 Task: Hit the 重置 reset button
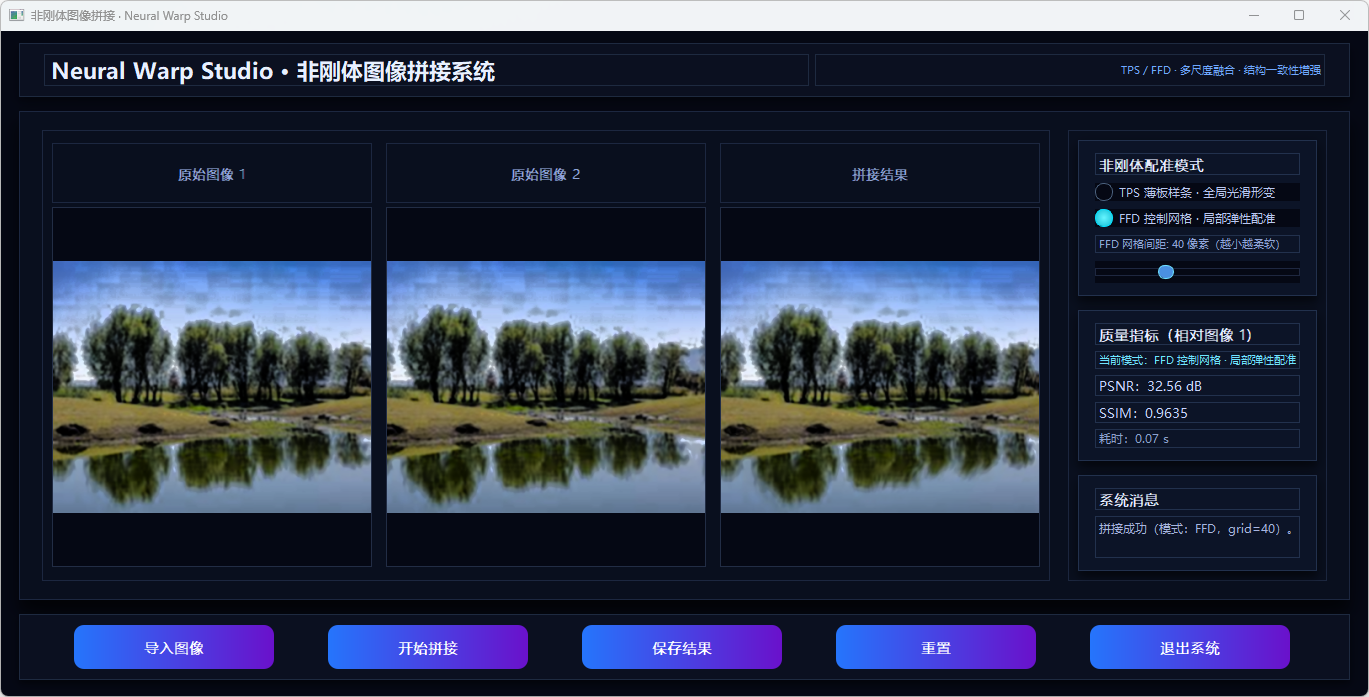(935, 647)
